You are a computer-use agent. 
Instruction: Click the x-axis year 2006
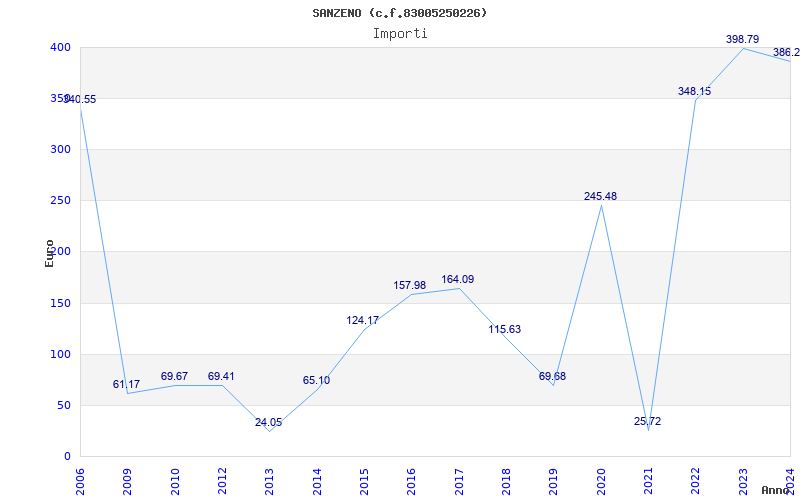click(80, 482)
